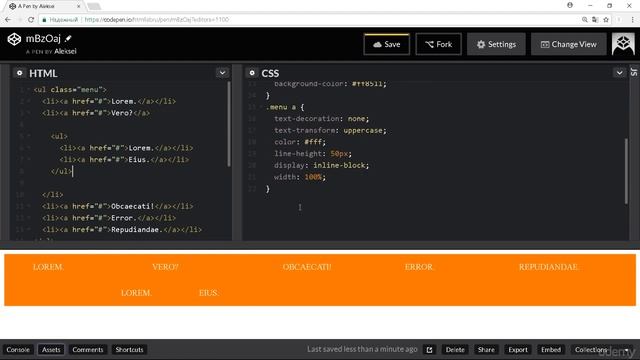640x360 pixels.
Task: Click inline-block display value
Action: tap(339, 165)
